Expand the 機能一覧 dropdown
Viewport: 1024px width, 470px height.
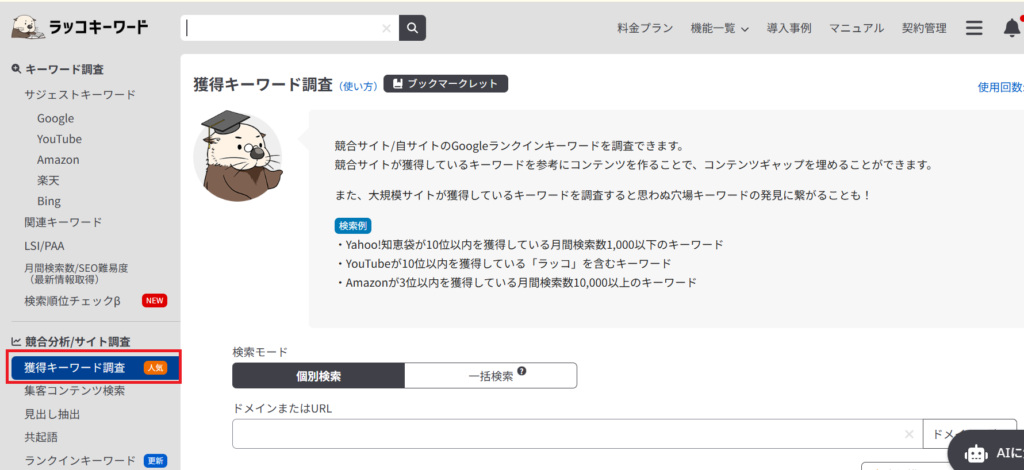[719, 28]
